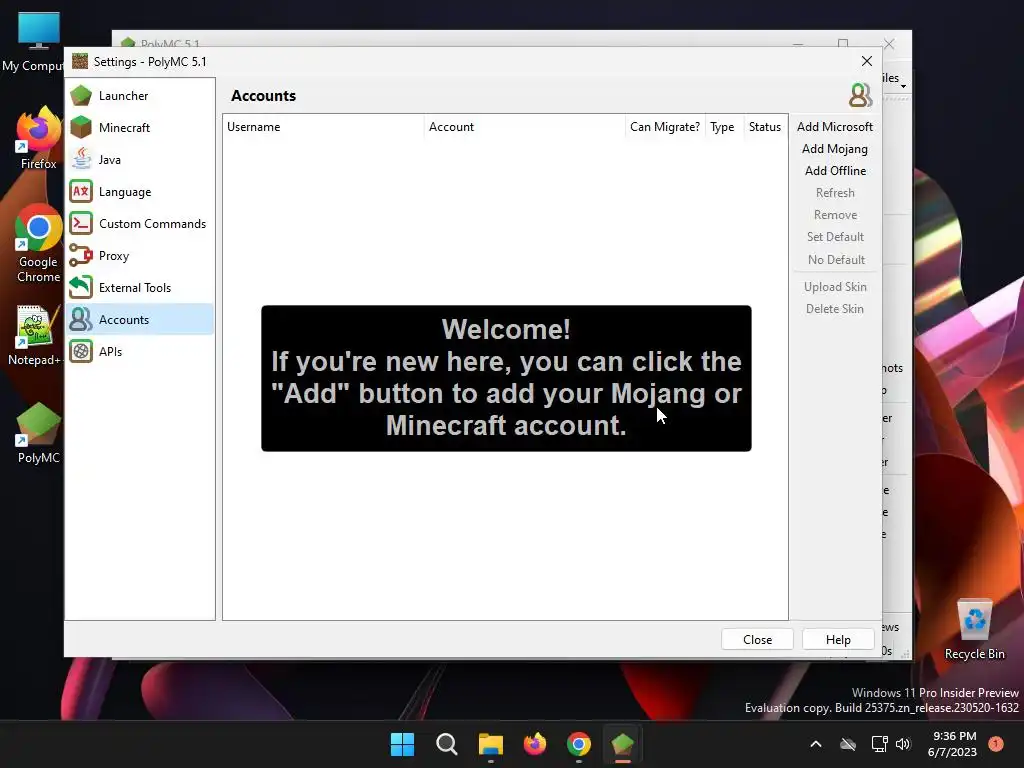Click the Upload Skin button
This screenshot has height=768, width=1024.
(835, 287)
